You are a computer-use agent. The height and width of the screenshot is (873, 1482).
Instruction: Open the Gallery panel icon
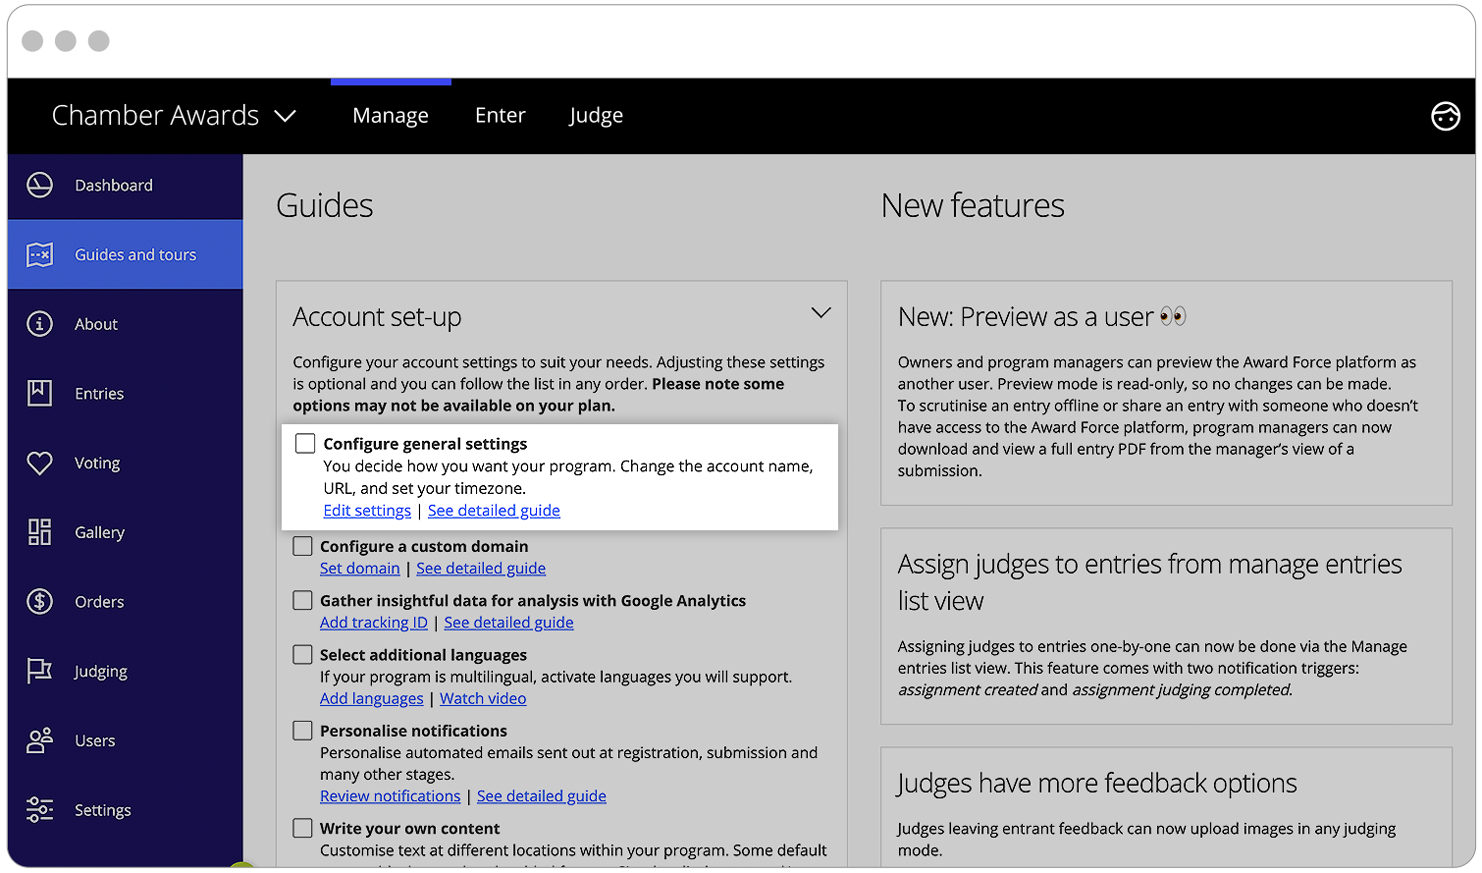click(40, 532)
